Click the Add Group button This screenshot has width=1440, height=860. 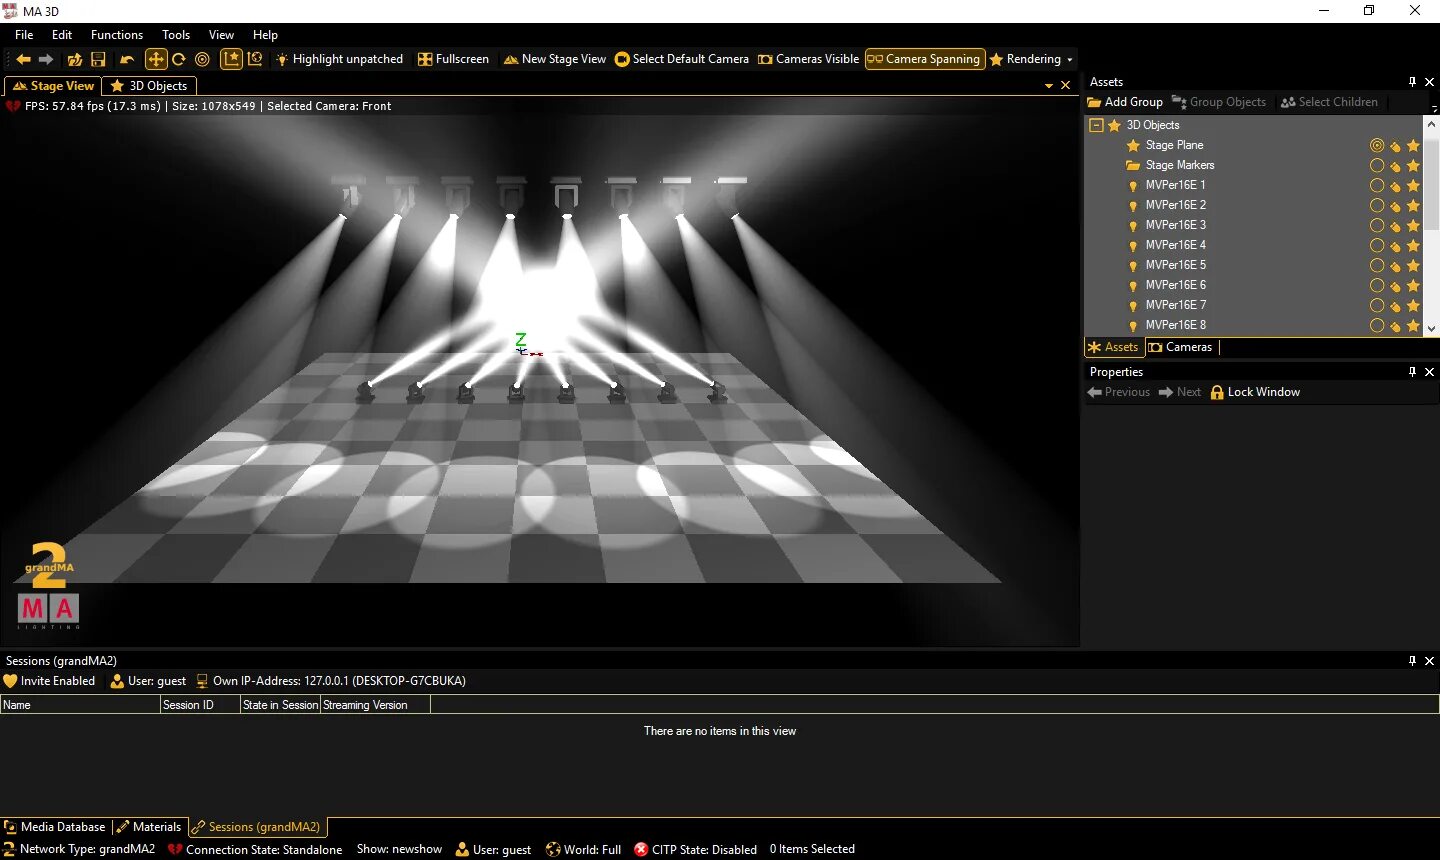point(1125,102)
